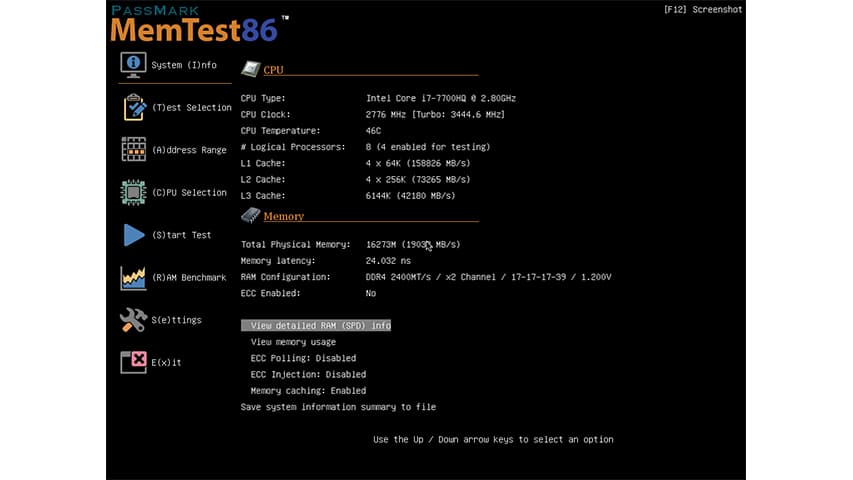853x480 pixels.
Task: Click the ECC Enabled No value
Action: pos(370,293)
